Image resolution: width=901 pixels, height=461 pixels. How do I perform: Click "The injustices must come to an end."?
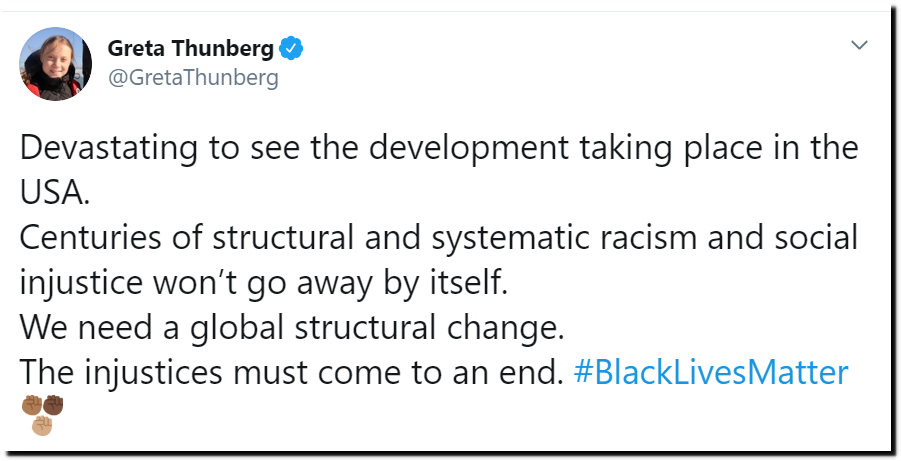point(292,372)
